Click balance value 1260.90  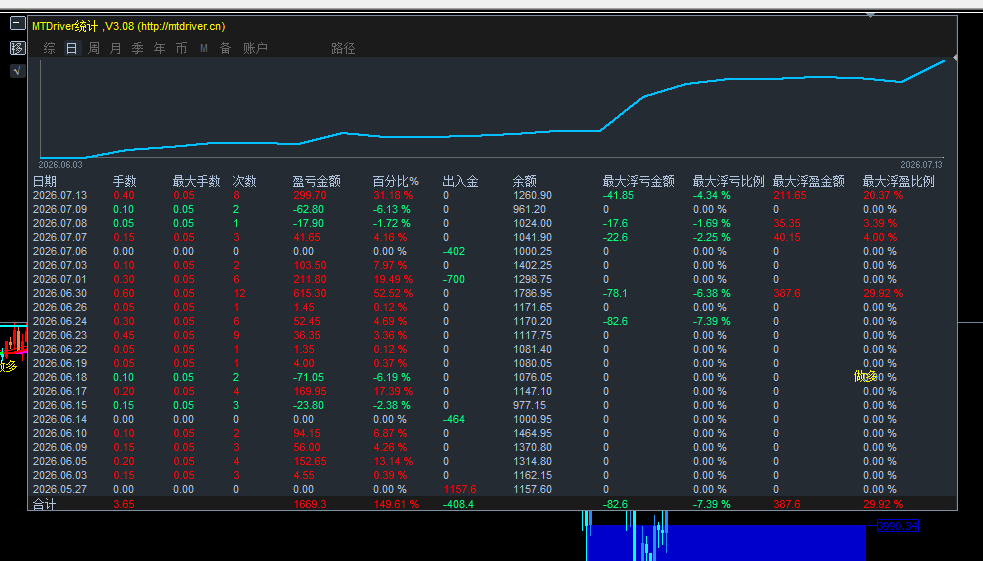pos(532,196)
